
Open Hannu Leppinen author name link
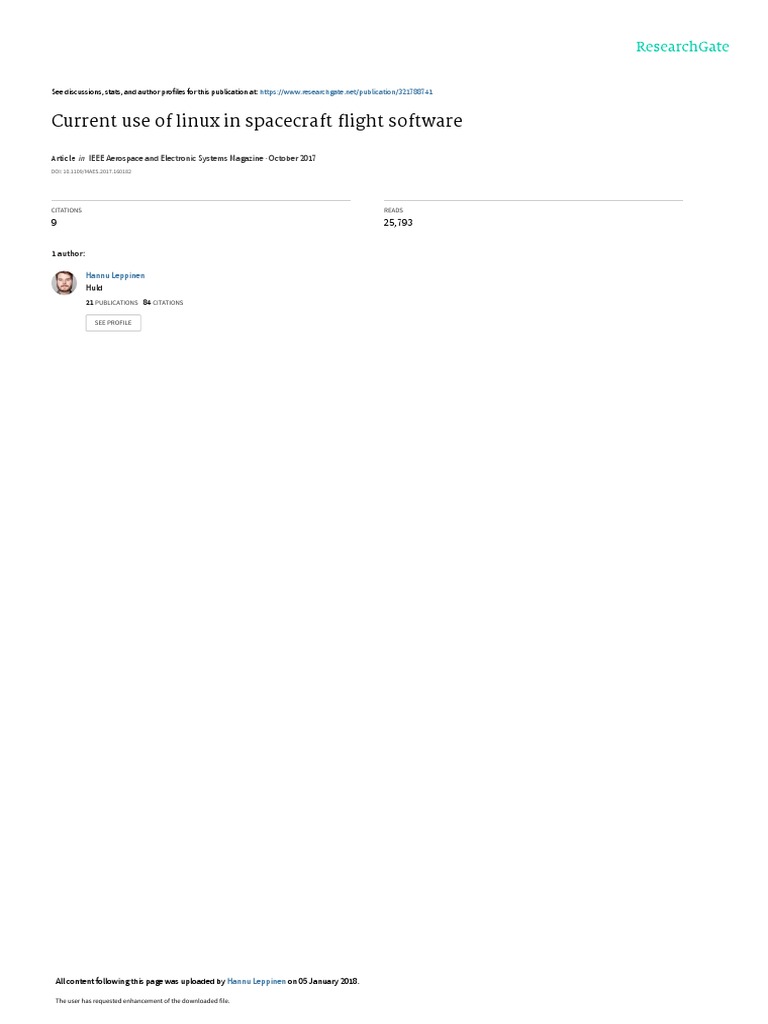[x=115, y=276]
